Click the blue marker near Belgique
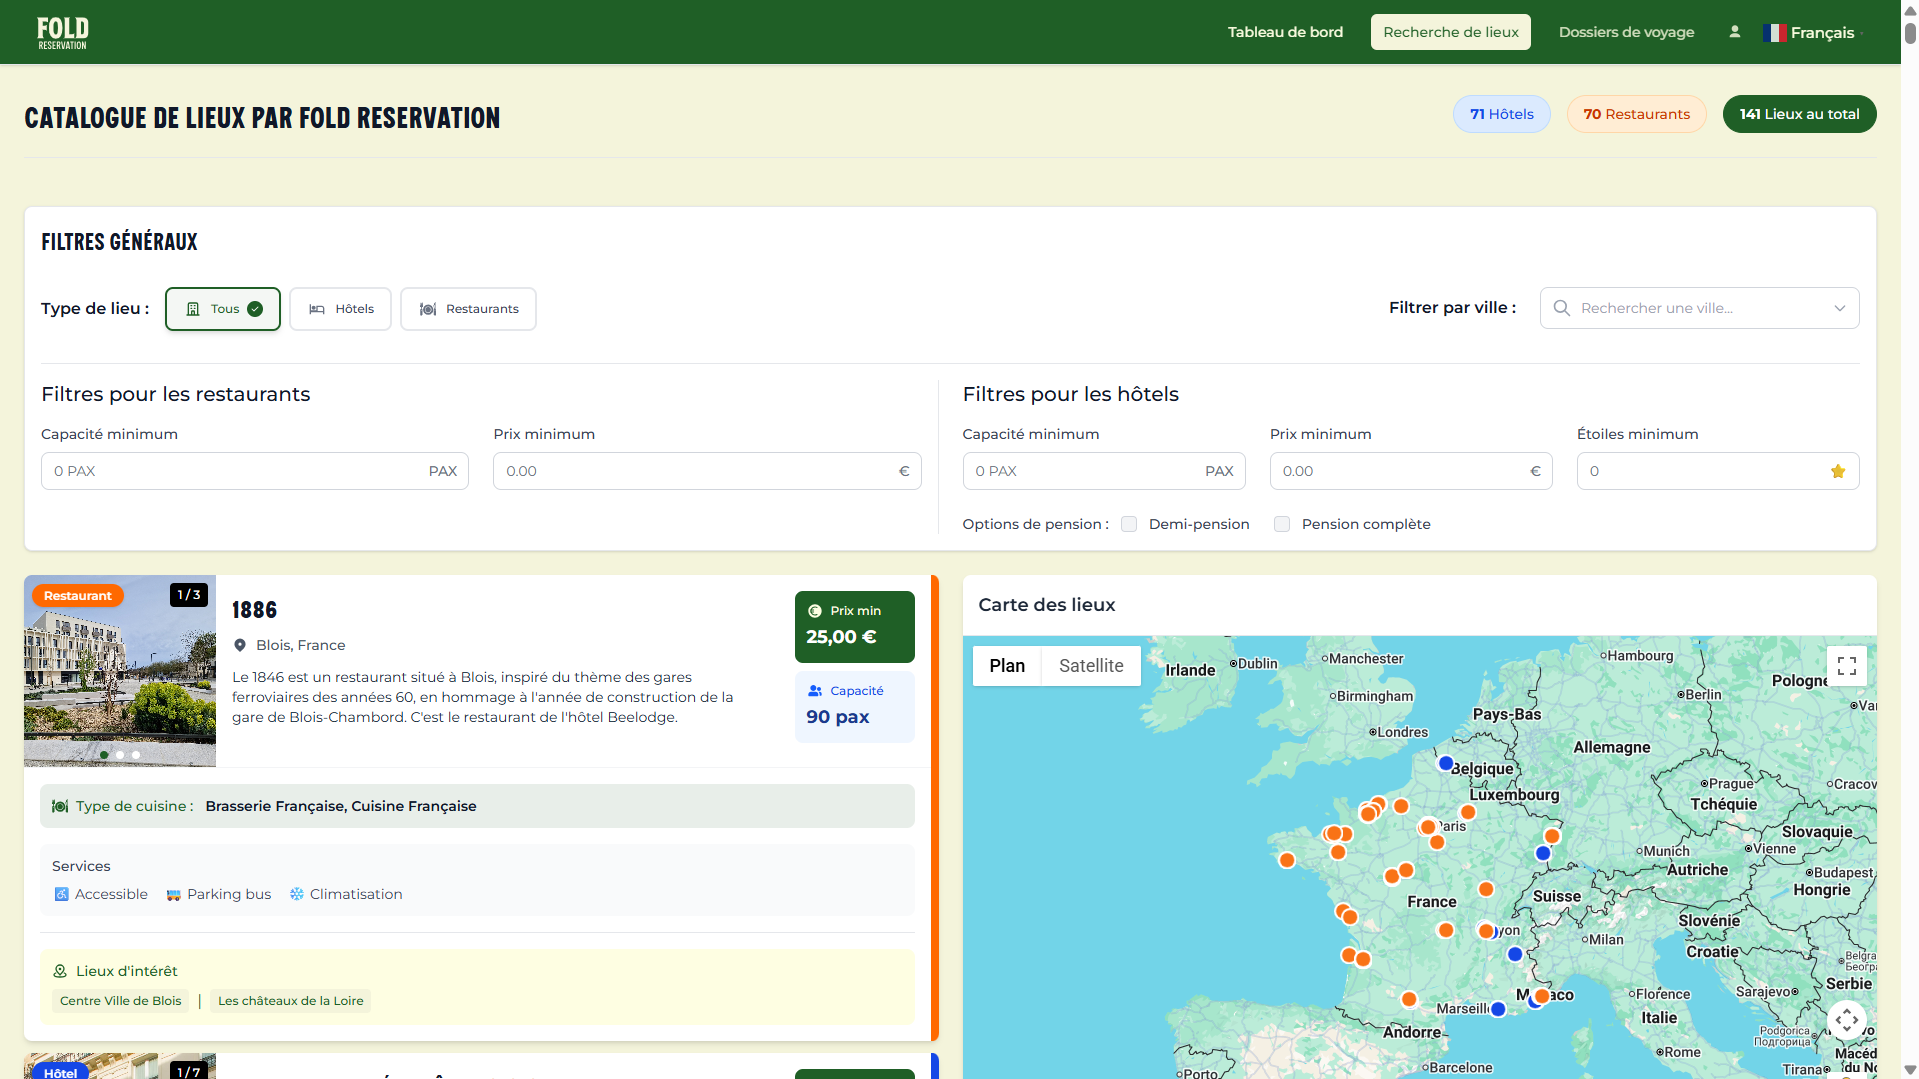 click(x=1445, y=763)
